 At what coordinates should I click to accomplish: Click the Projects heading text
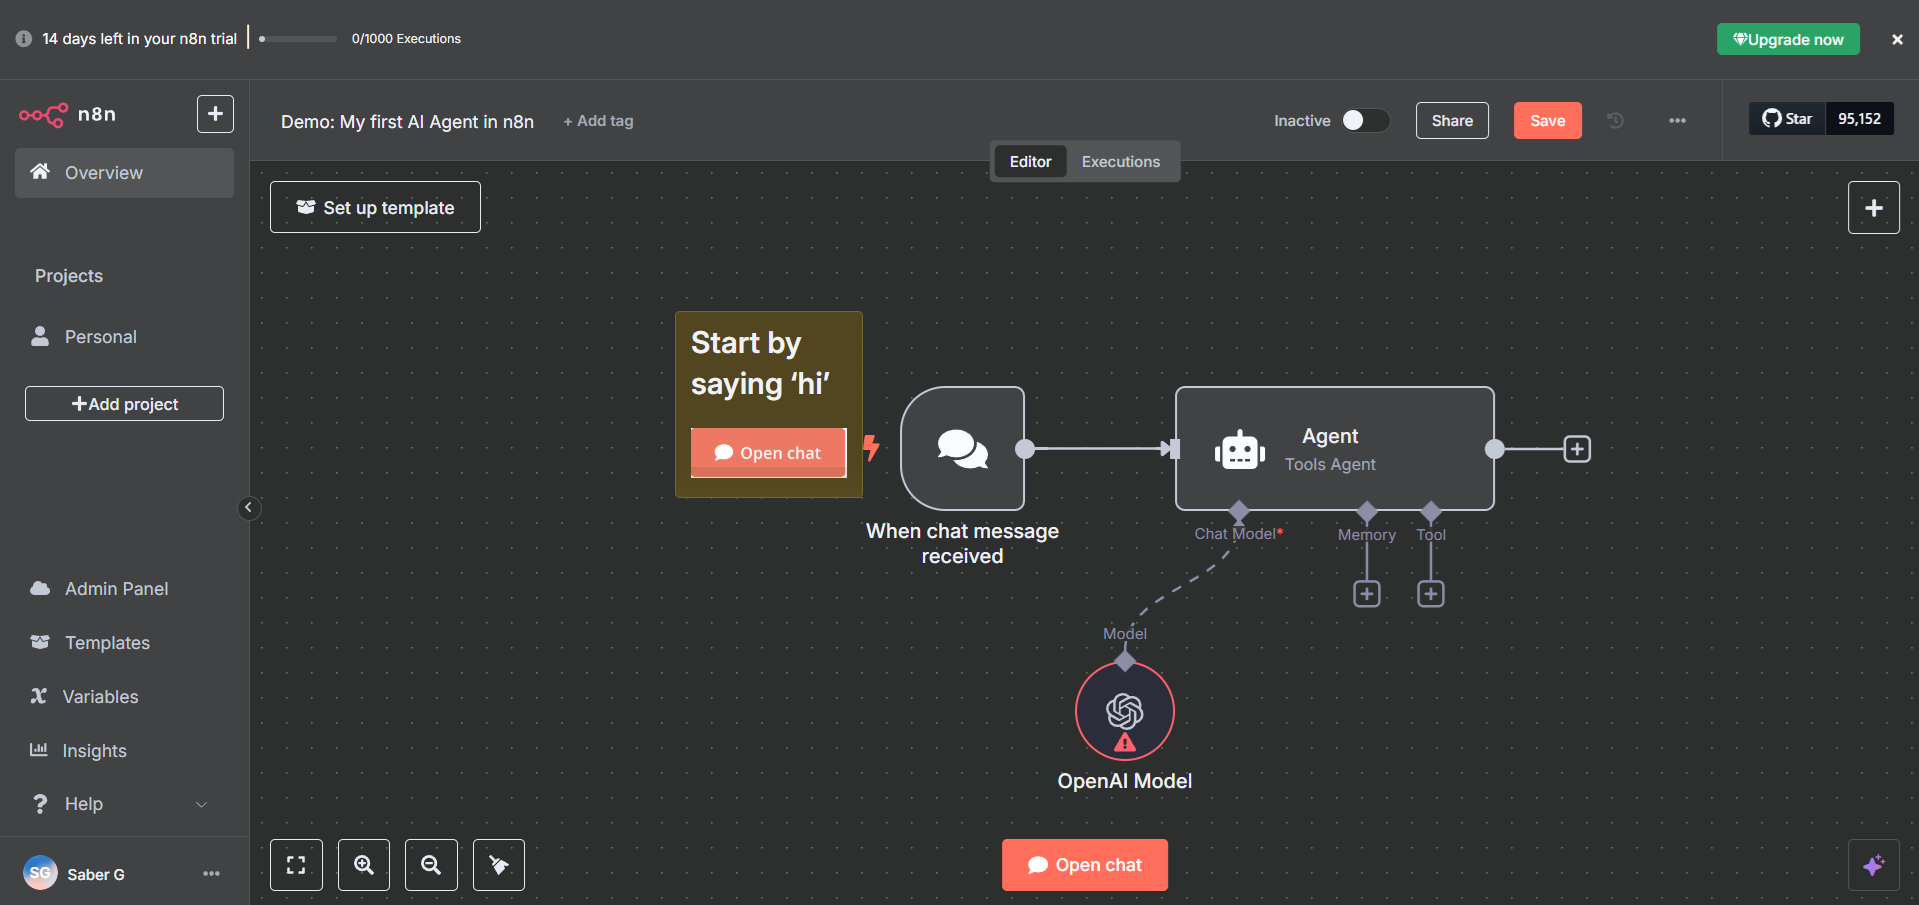click(x=69, y=276)
